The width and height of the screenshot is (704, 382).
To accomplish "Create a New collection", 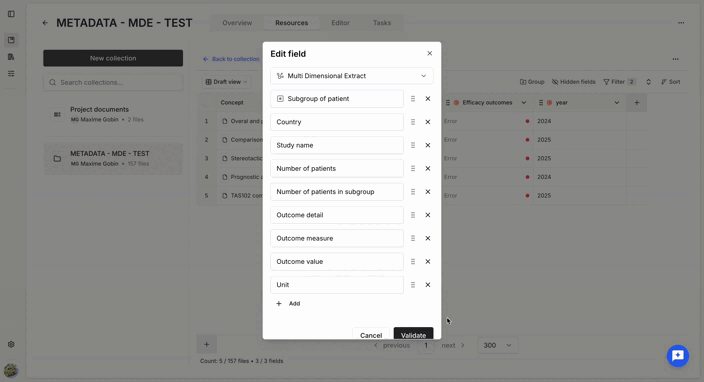I will (x=113, y=58).
